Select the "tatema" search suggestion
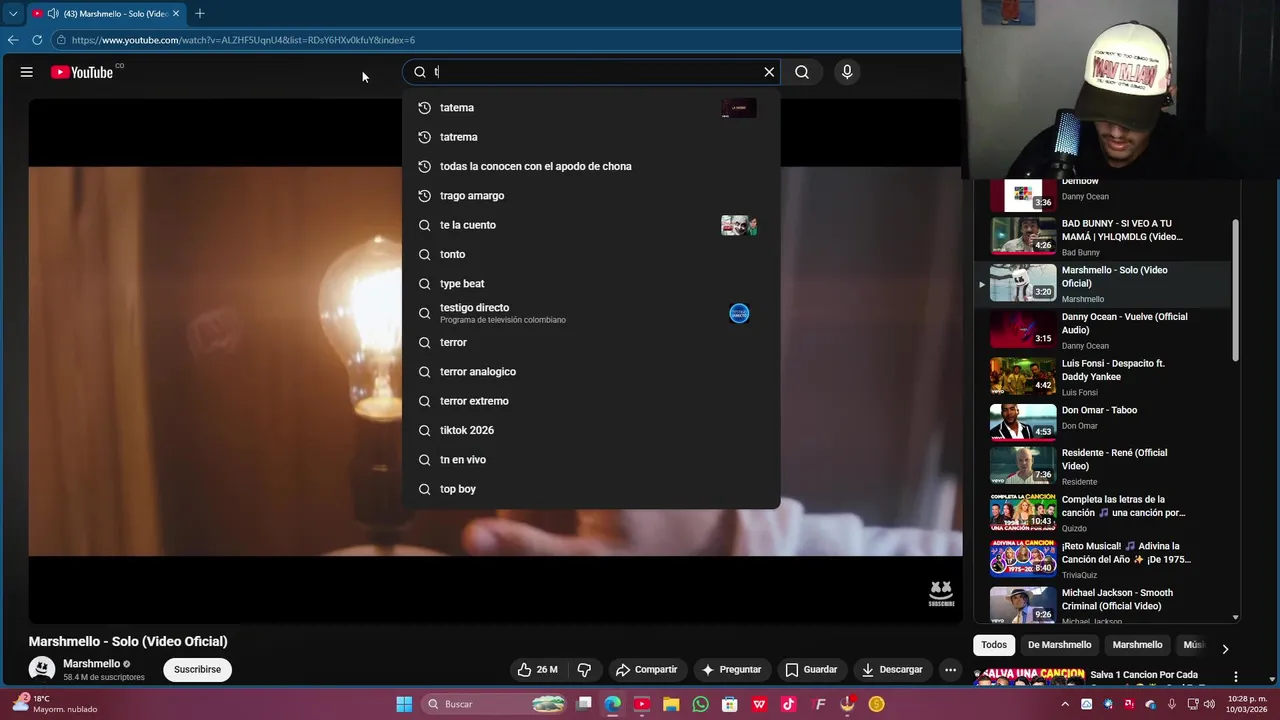 [591, 108]
